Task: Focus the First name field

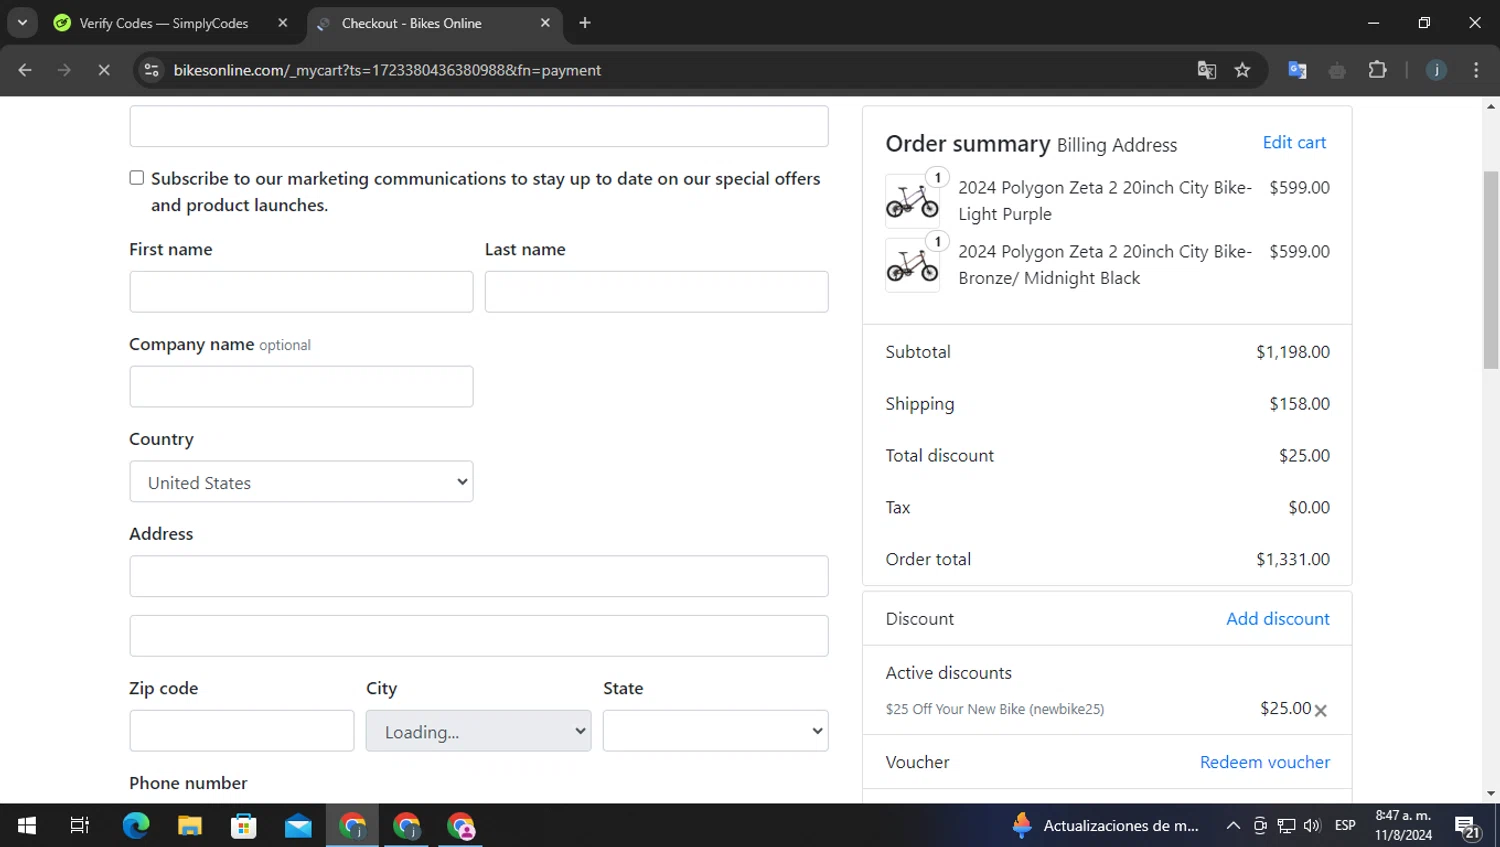Action: [301, 292]
